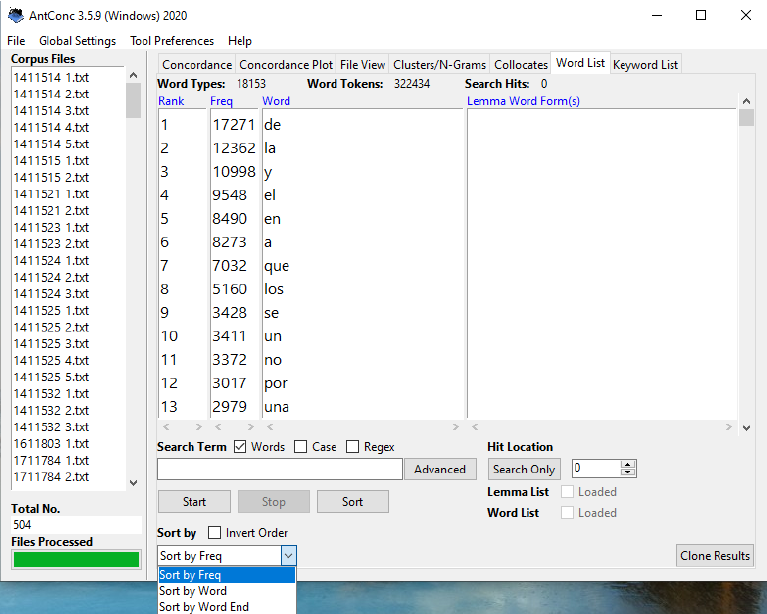Screen dimensions: 767x614
Task: Open the Keyword List tab
Action: click(645, 65)
